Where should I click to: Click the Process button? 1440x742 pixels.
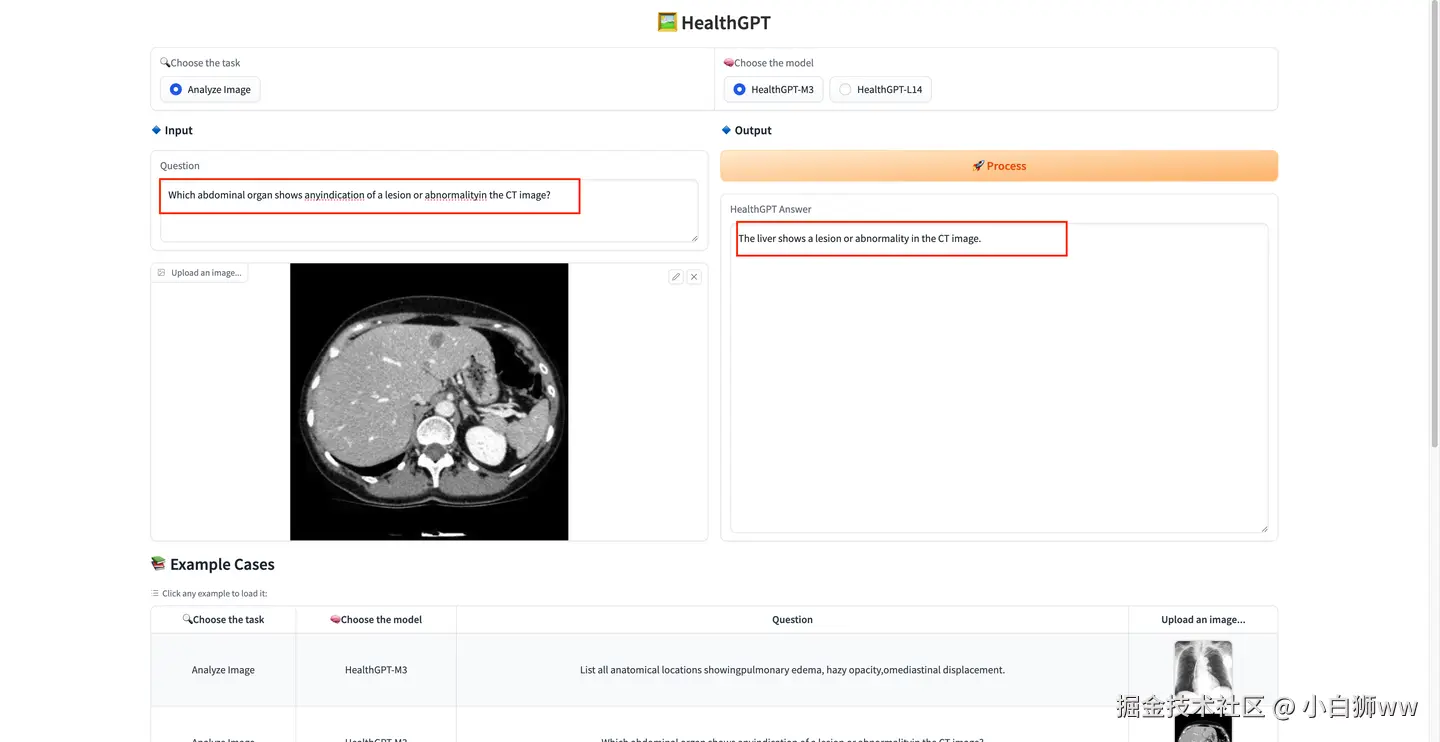tap(999, 166)
